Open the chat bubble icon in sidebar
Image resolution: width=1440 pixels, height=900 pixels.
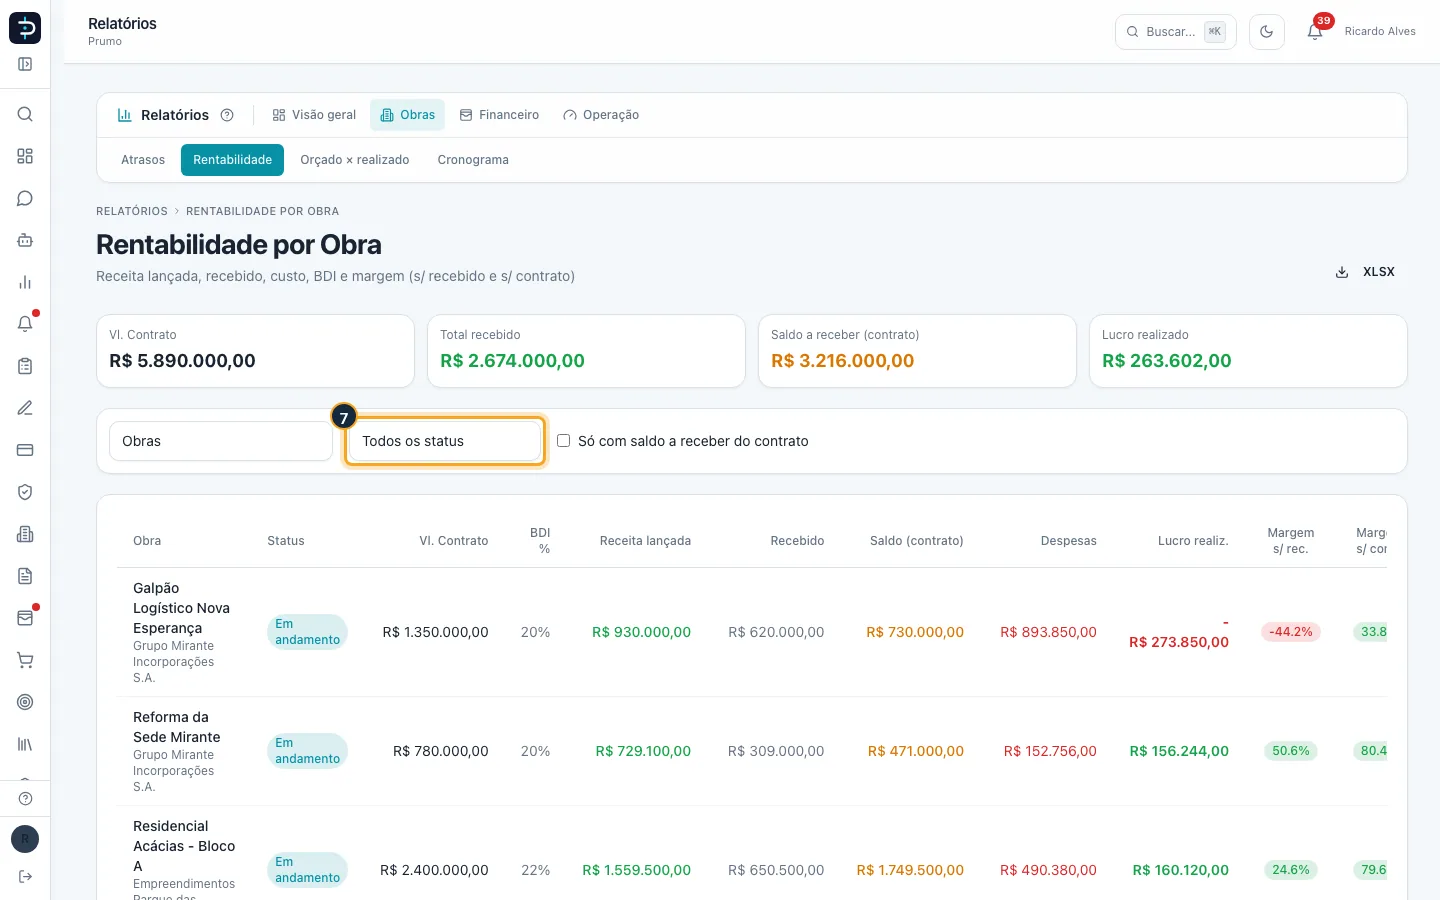pyautogui.click(x=25, y=198)
